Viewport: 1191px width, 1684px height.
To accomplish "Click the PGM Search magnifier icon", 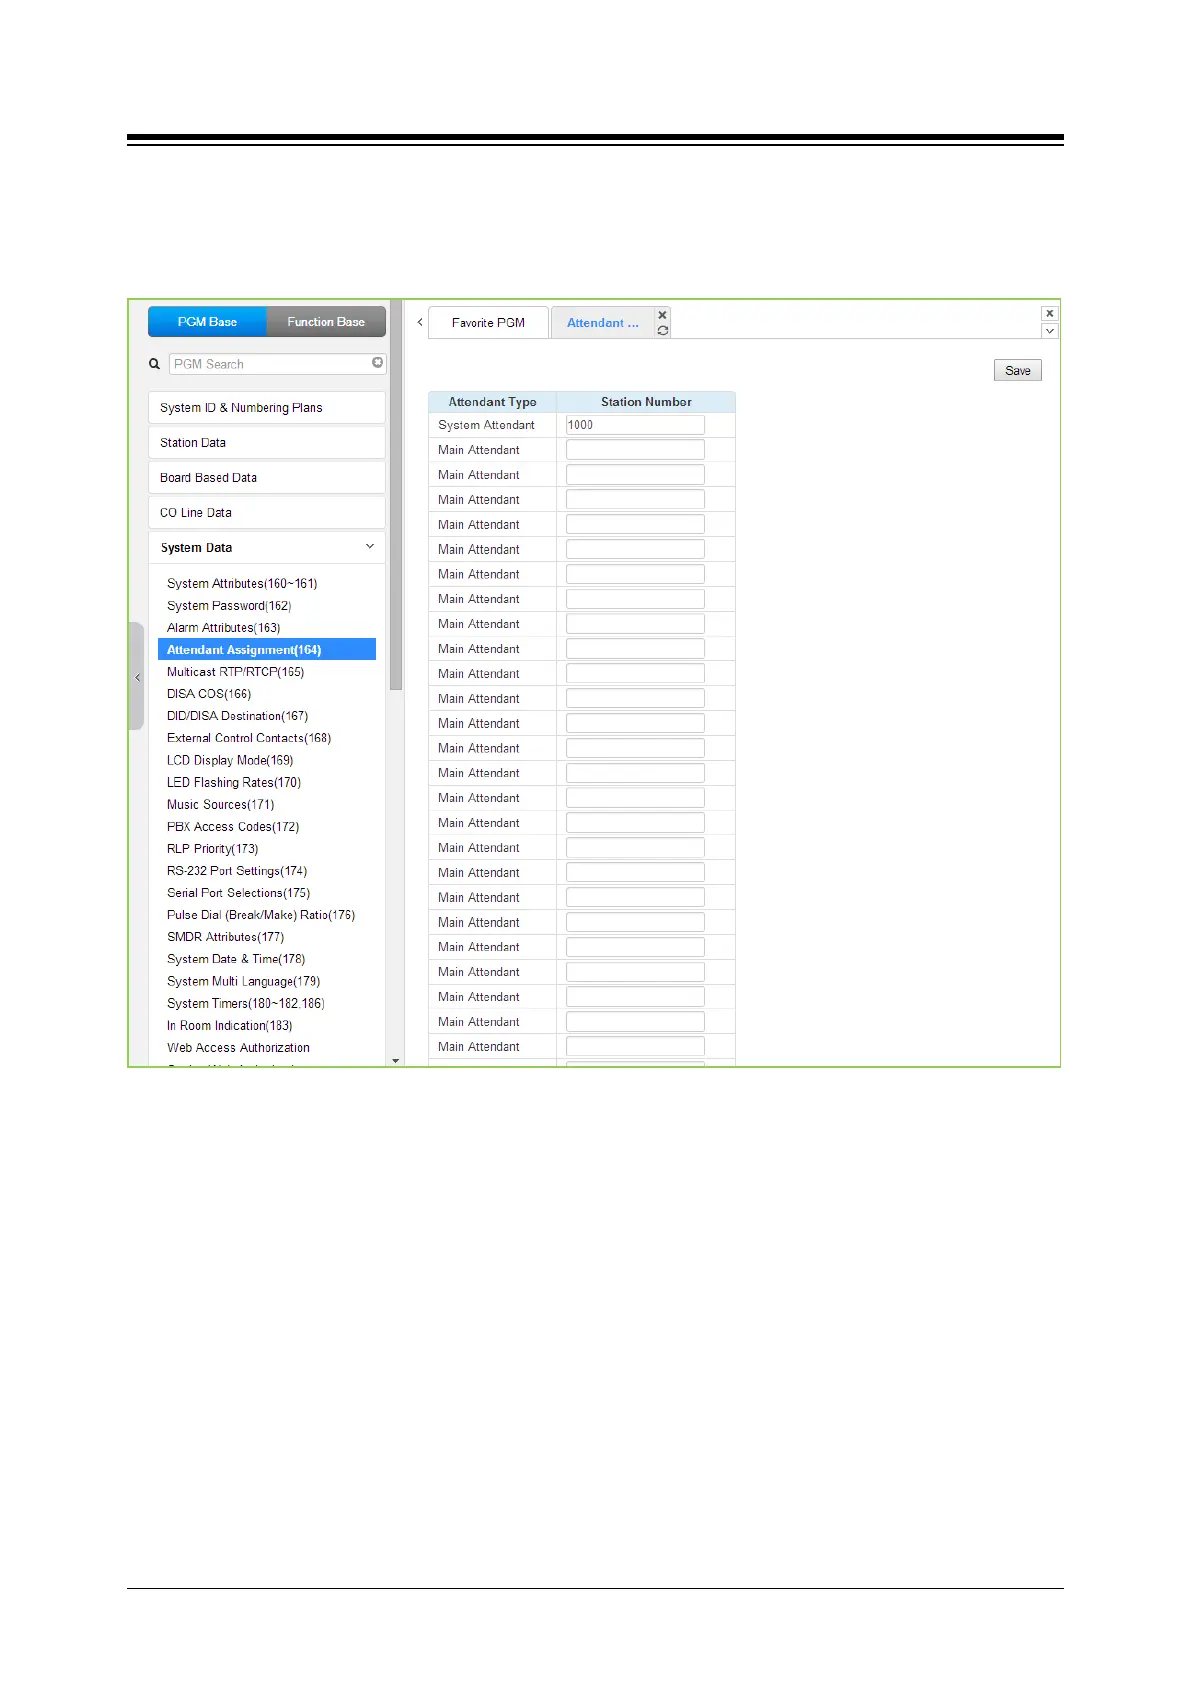I will pos(155,364).
